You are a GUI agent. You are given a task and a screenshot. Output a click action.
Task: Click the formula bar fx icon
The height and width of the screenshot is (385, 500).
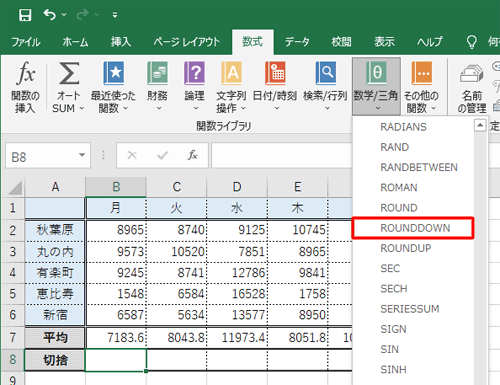click(x=193, y=155)
